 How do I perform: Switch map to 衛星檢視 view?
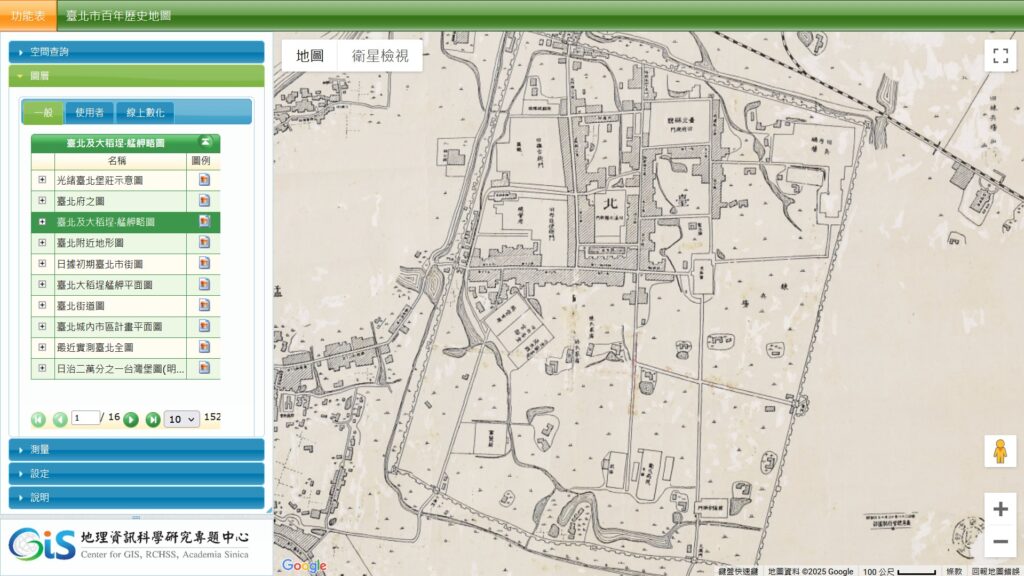coord(380,56)
